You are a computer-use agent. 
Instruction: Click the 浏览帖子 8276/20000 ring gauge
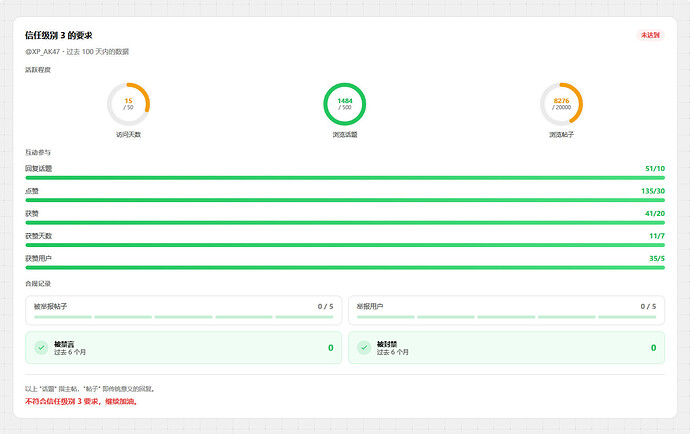pyautogui.click(x=561, y=104)
